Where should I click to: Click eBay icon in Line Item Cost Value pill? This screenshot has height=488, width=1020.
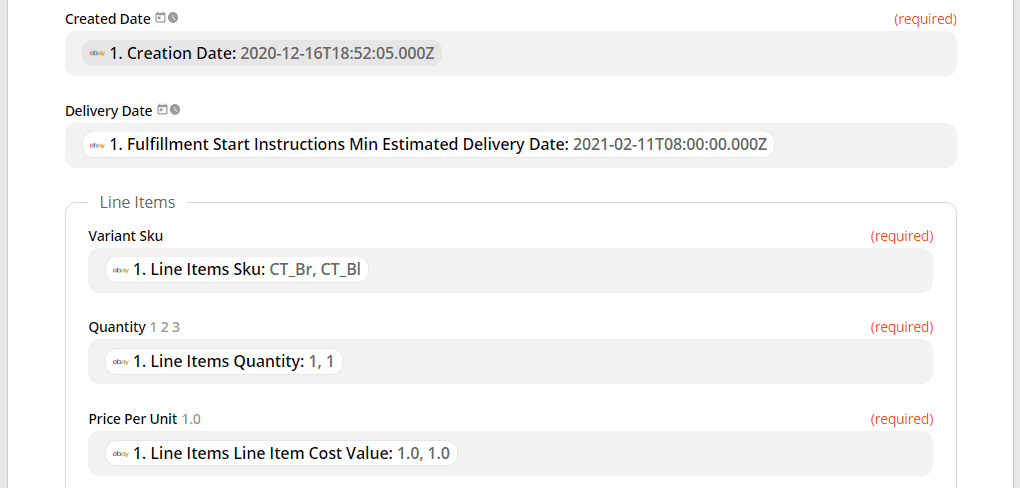point(121,454)
